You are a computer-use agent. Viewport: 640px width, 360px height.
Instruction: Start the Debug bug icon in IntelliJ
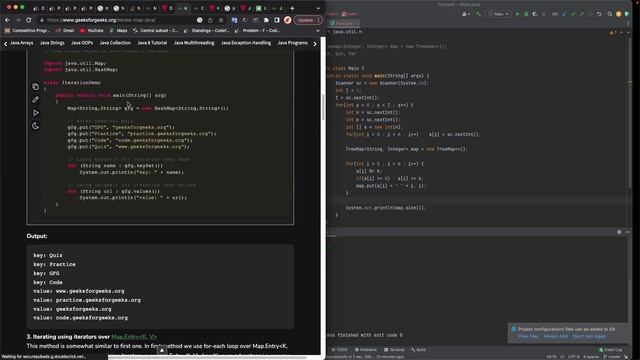click(526, 14)
